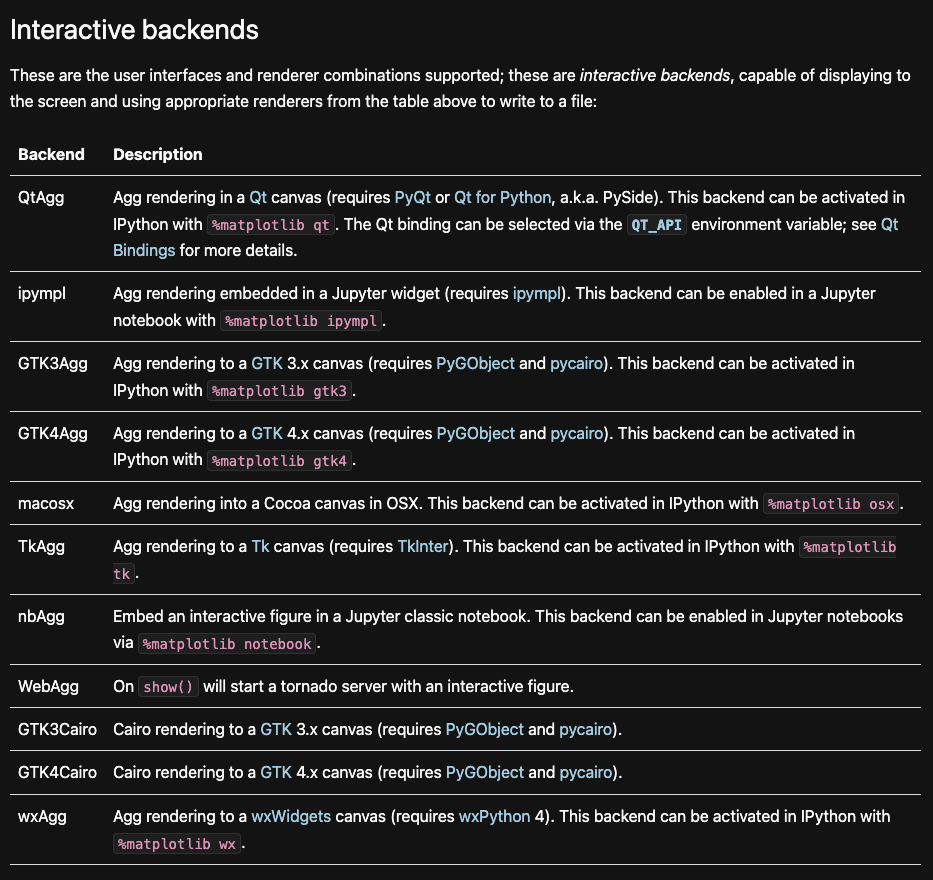Click the GTK4Cairo backend cell

(x=57, y=772)
